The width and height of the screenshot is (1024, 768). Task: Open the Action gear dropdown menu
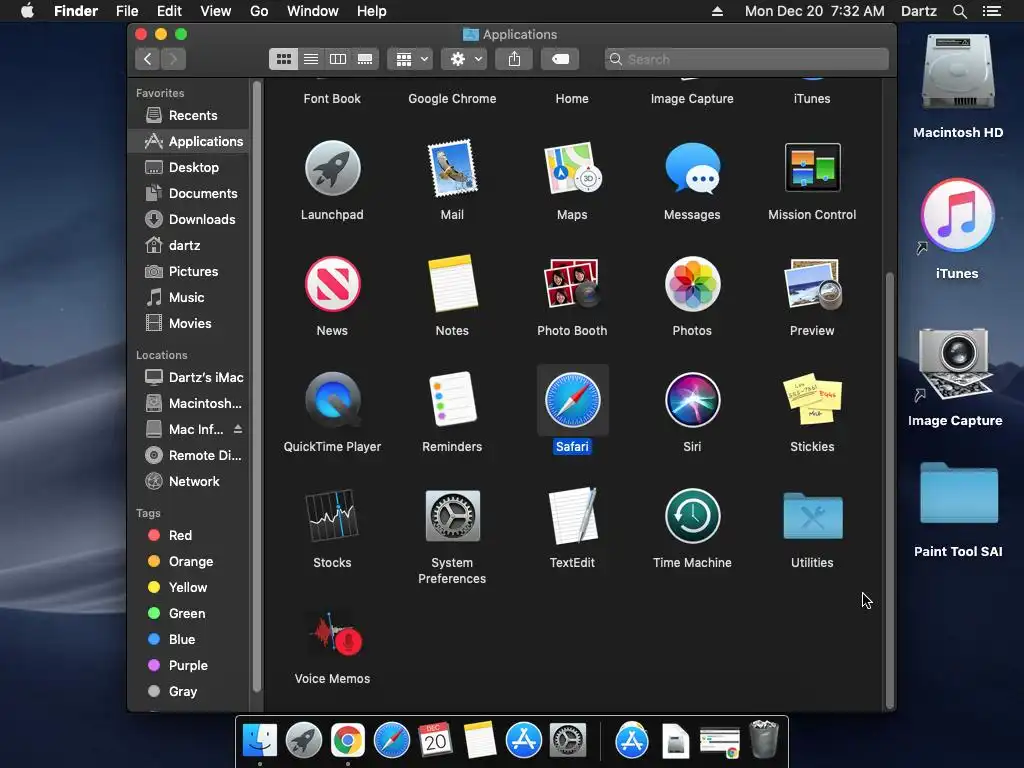pyautogui.click(x=464, y=59)
